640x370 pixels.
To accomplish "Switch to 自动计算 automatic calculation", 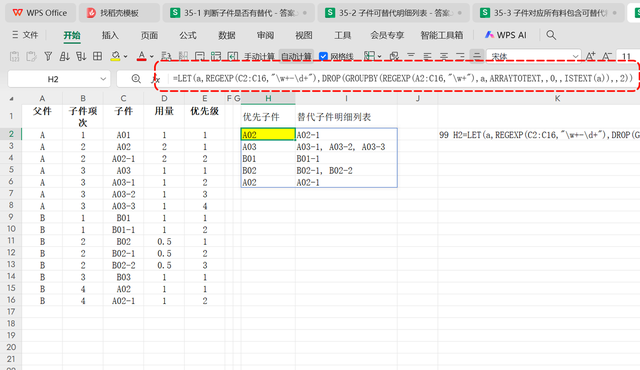I will pyautogui.click(x=296, y=56).
